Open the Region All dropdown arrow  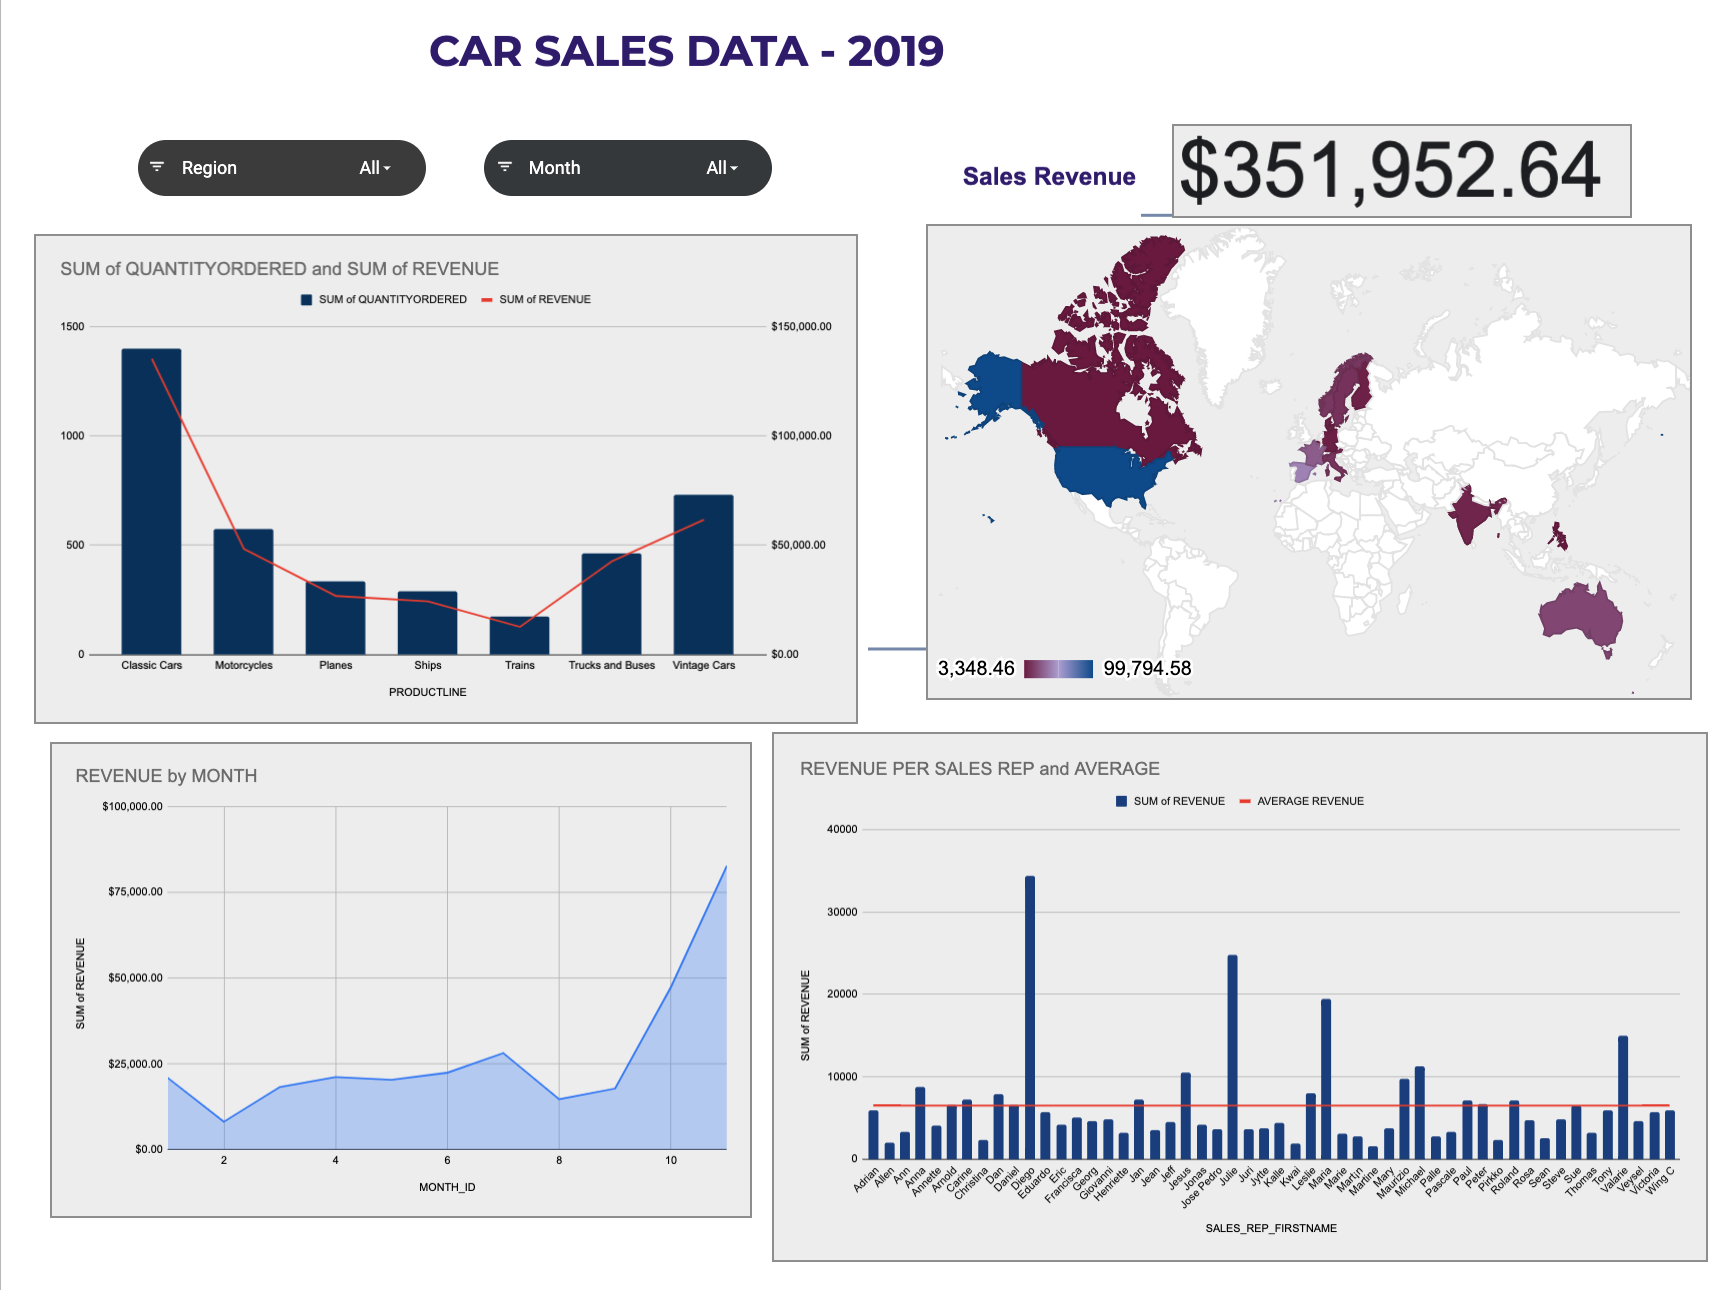pos(387,169)
